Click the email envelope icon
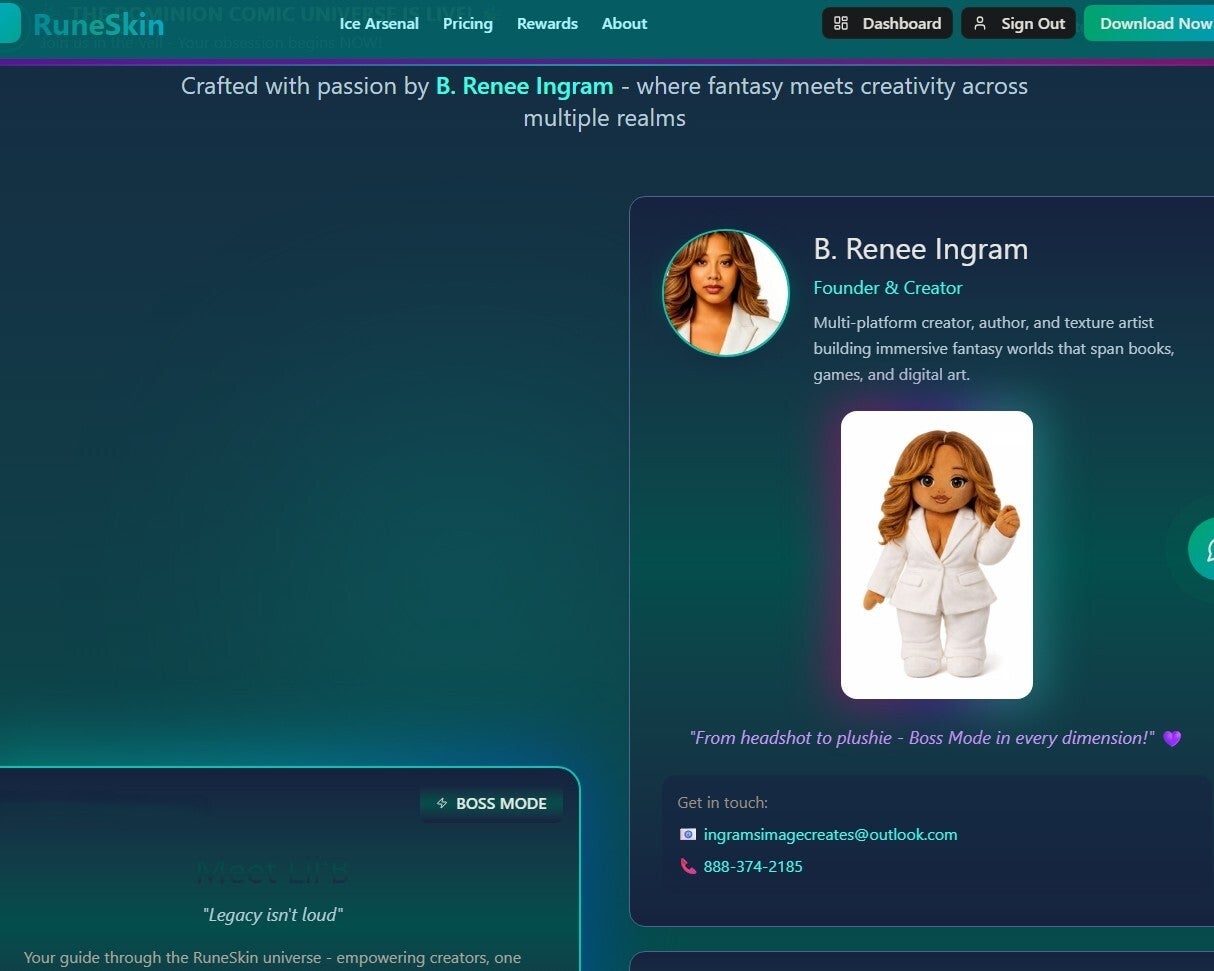Screen dimensions: 1214x971 pyautogui.click(x=688, y=835)
